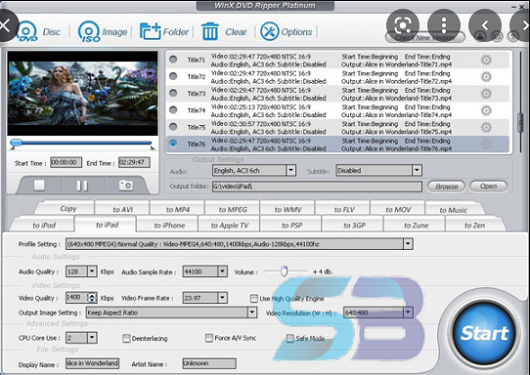Switch to the to Apple TV tab

230,225
